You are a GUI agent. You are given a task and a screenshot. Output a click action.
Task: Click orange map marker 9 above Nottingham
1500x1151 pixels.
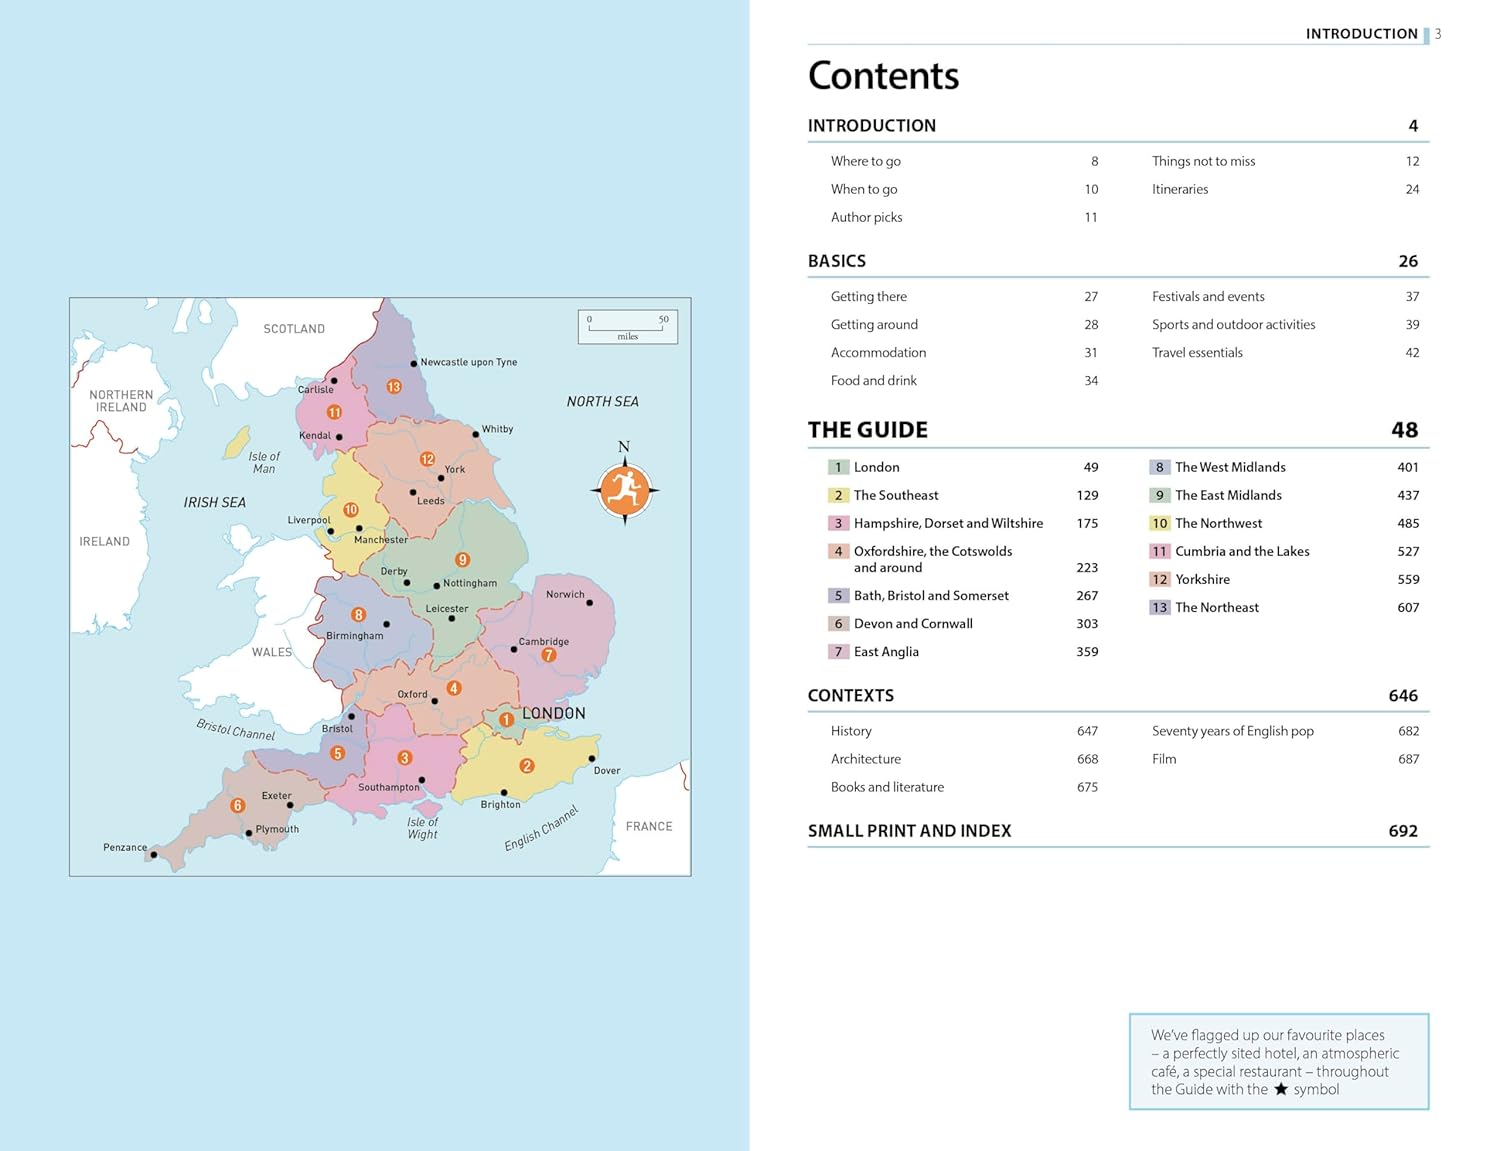[462, 560]
